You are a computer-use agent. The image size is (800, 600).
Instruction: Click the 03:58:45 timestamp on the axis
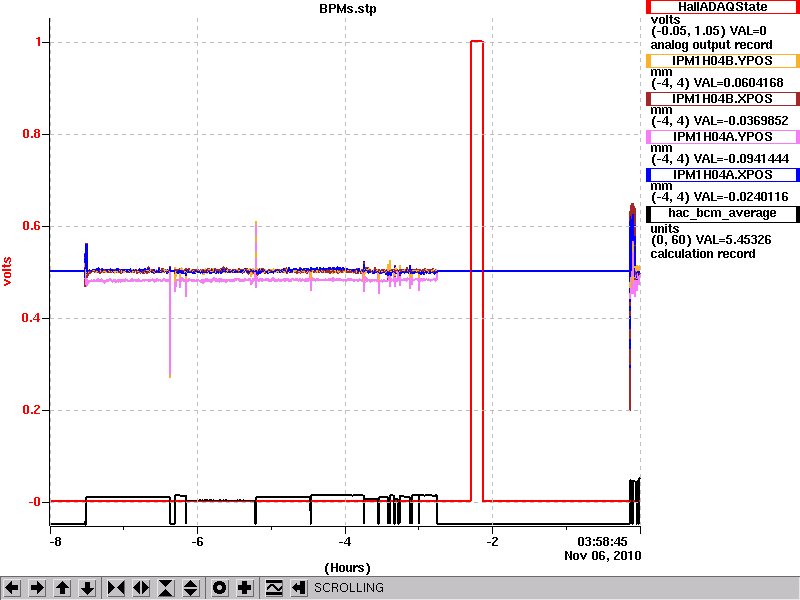coord(602,542)
